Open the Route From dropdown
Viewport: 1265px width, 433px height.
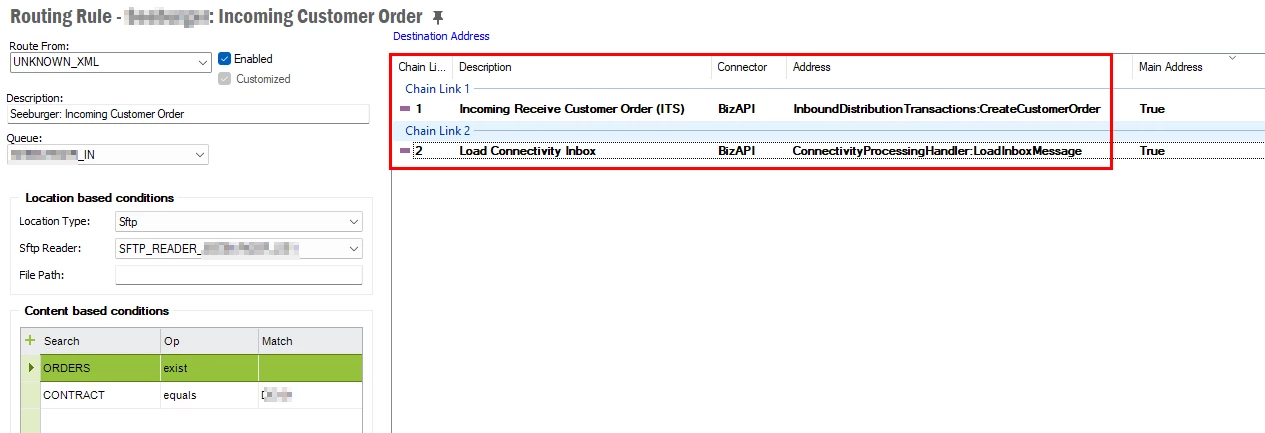tap(204, 62)
